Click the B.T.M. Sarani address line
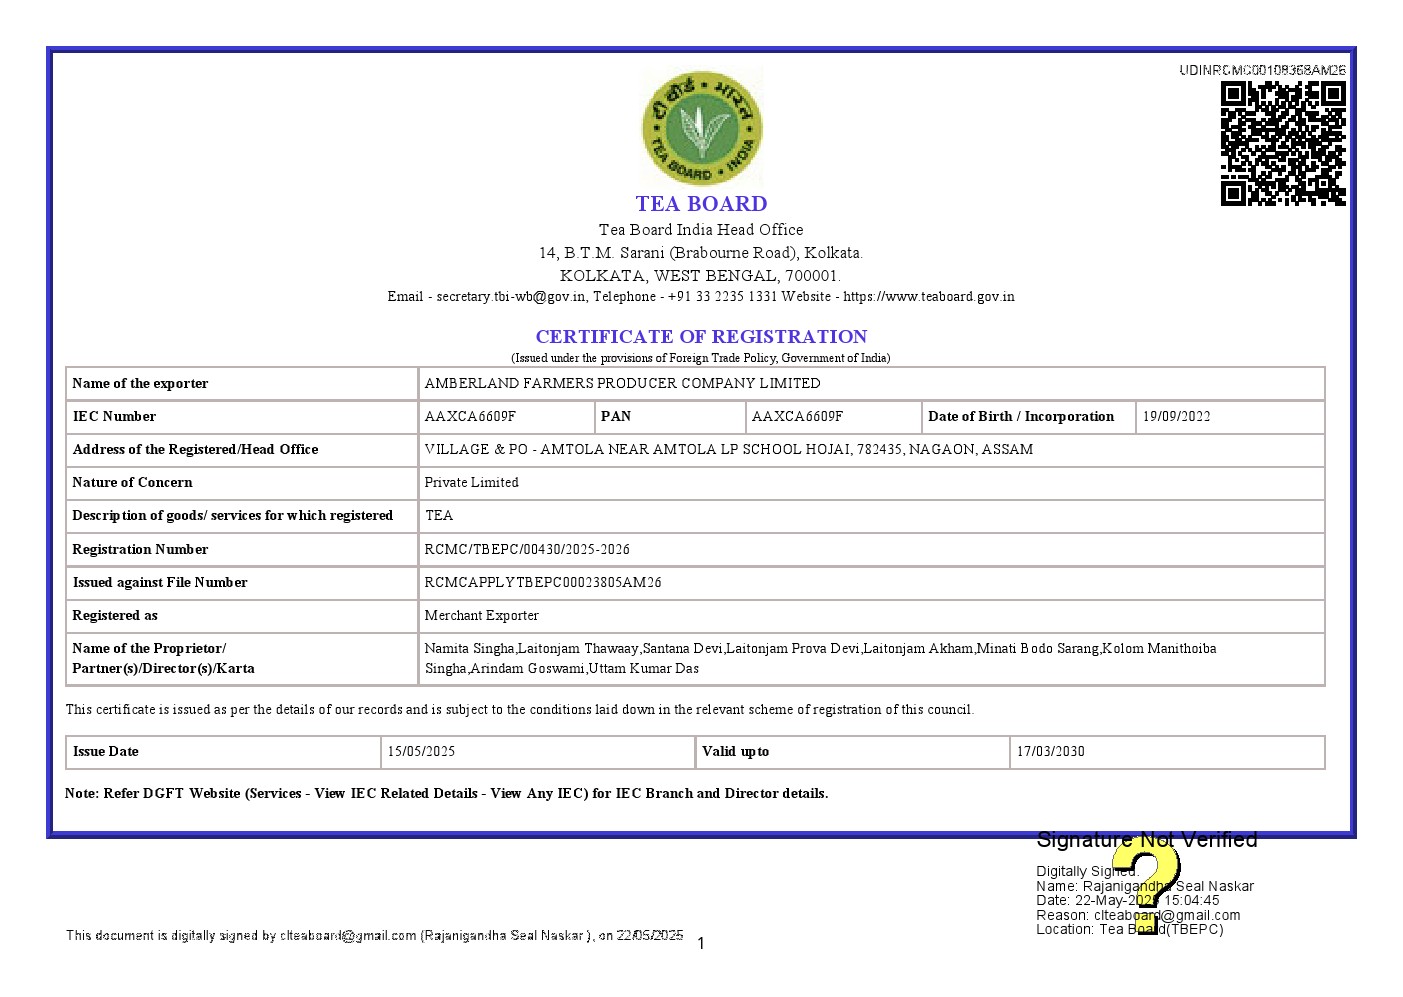Viewport: 1403px width, 997px height. pos(701,253)
